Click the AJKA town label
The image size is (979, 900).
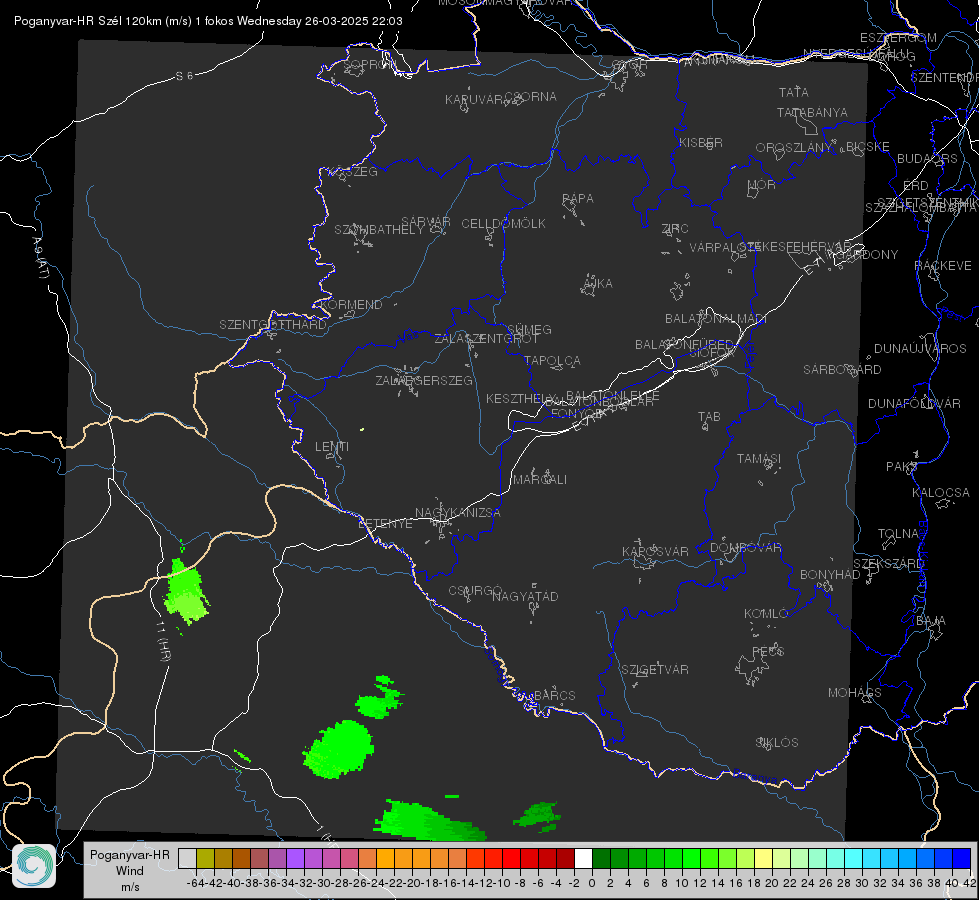(598, 284)
